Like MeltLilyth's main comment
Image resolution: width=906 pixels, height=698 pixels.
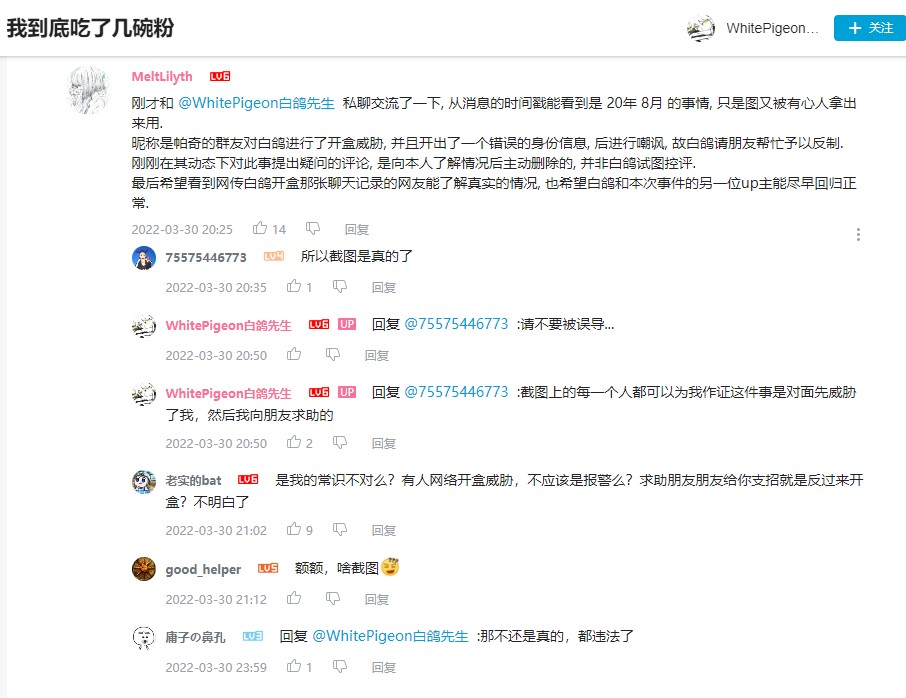coord(260,228)
